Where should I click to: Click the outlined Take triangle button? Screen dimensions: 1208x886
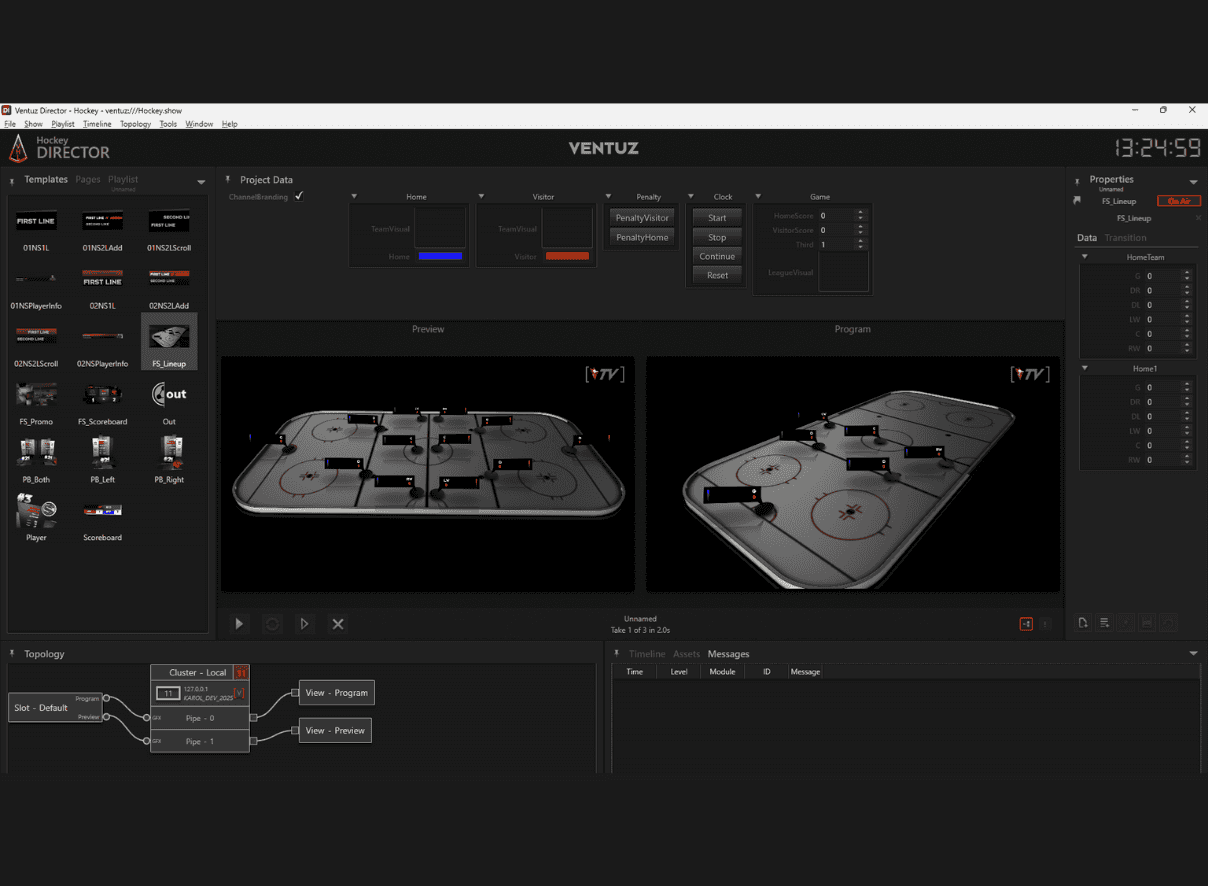click(305, 624)
